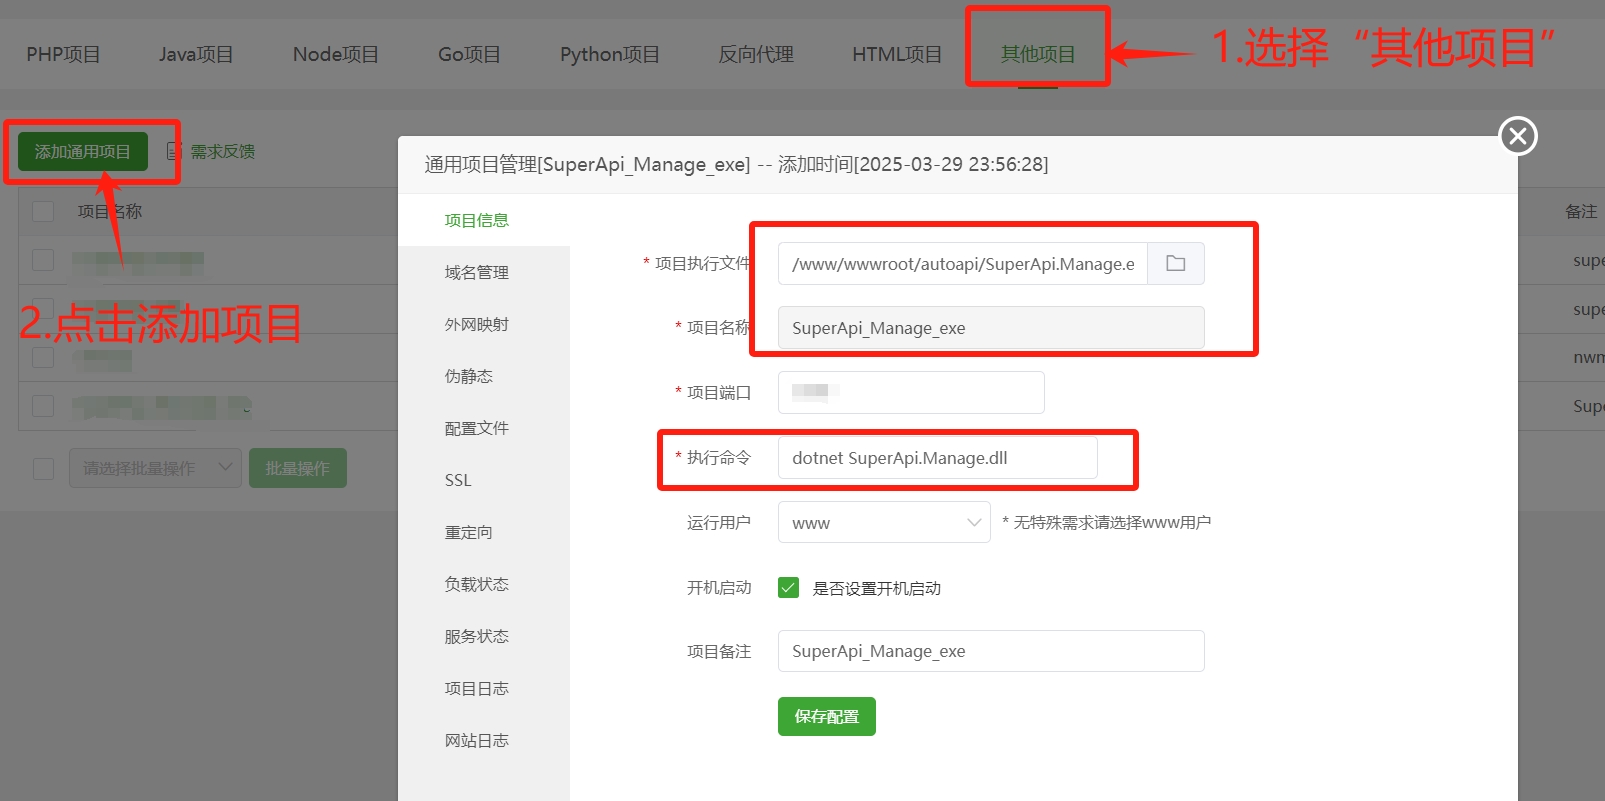Click the 项目名称 column header
Viewport: 1605px width, 801px height.
[110, 212]
